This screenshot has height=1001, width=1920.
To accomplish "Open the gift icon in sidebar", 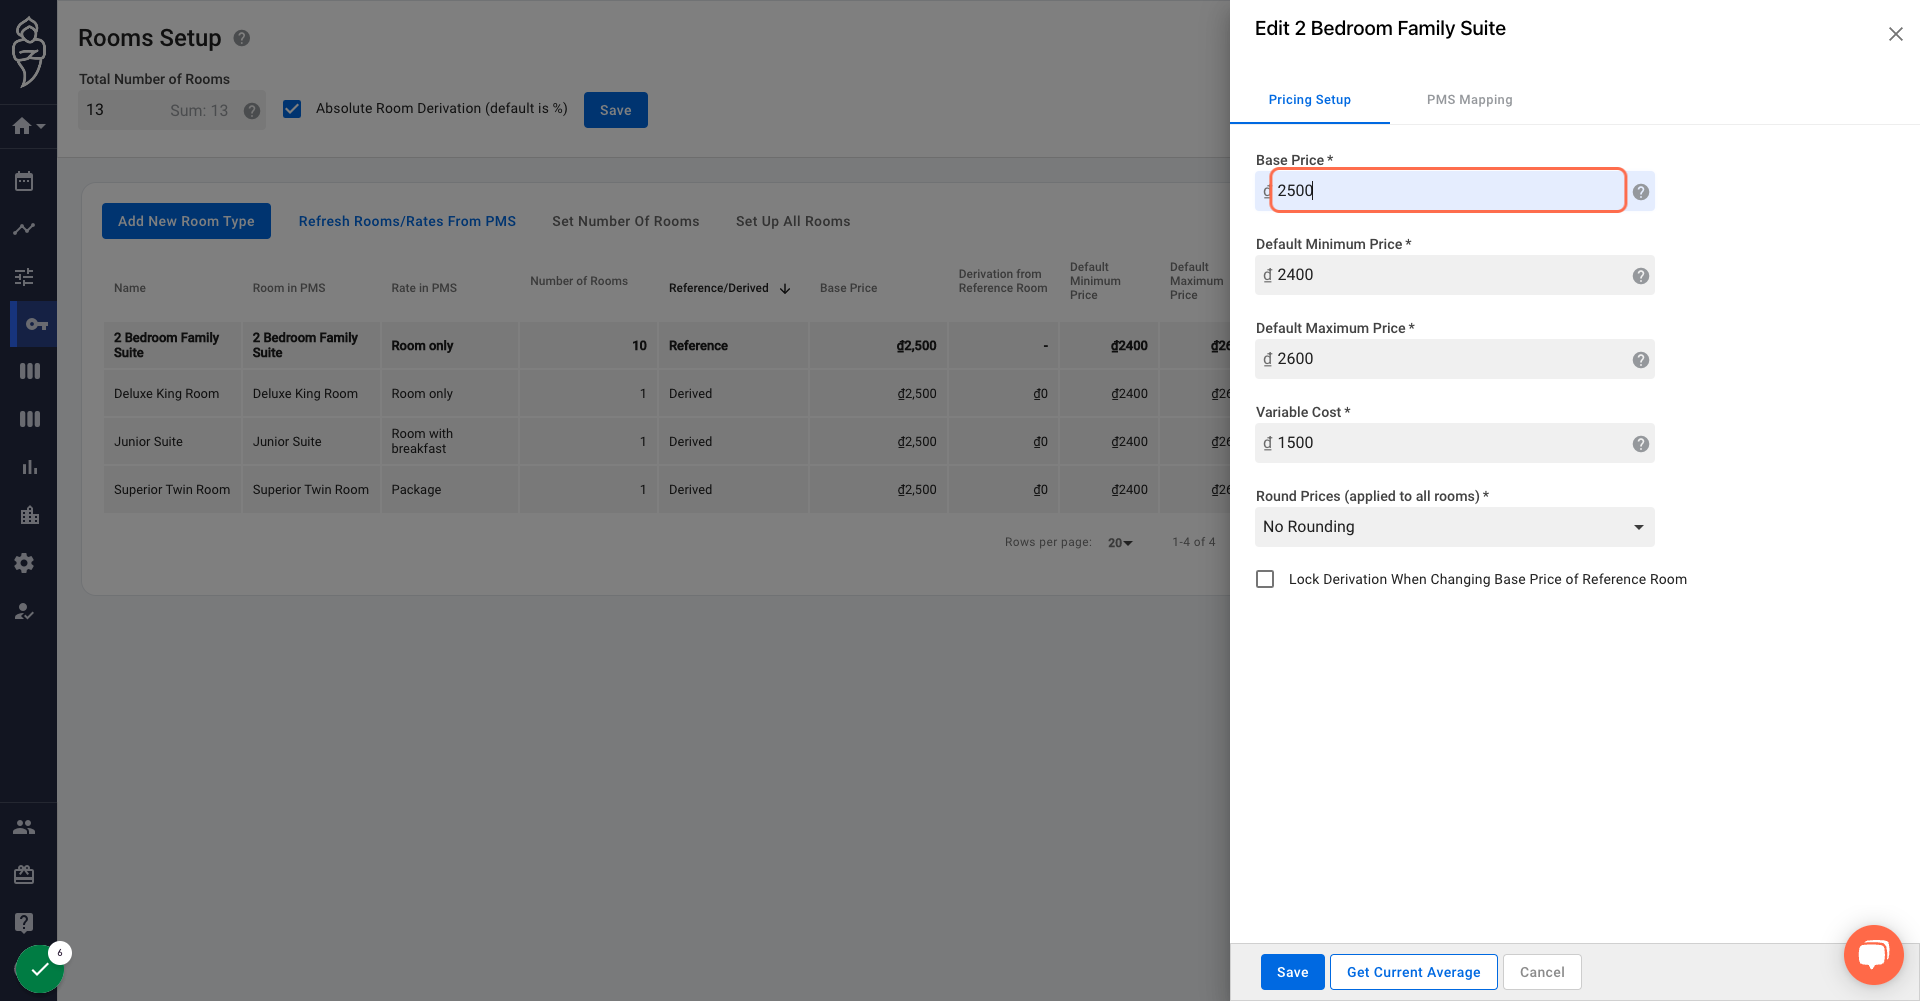I will [24, 875].
